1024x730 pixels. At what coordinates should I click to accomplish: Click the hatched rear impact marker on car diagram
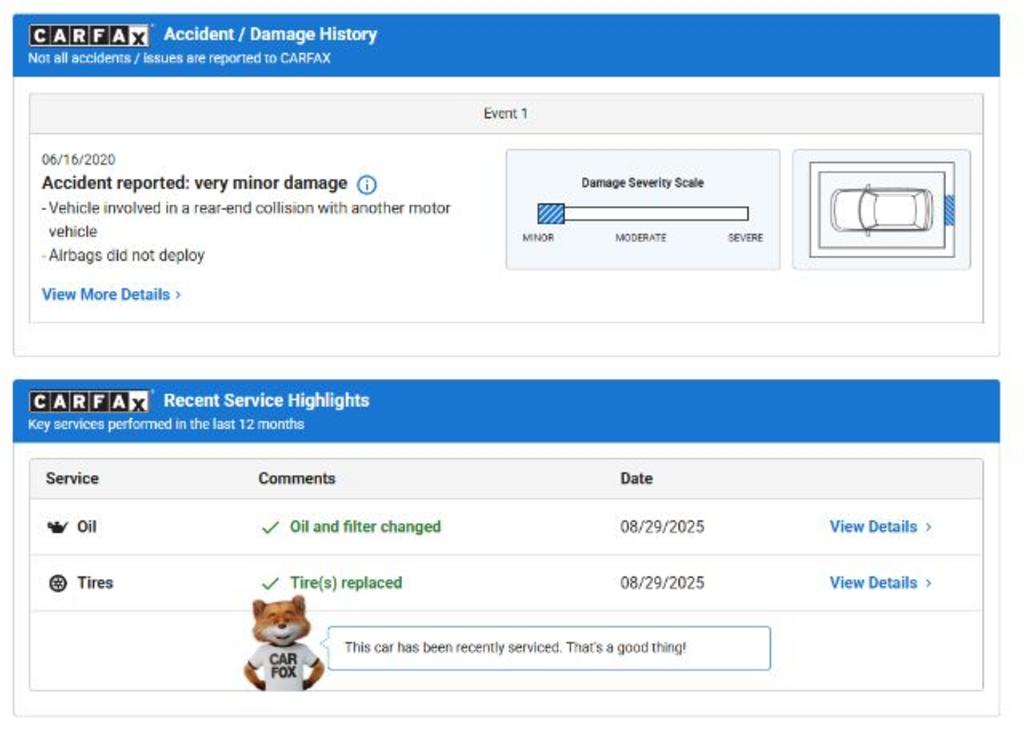point(950,210)
